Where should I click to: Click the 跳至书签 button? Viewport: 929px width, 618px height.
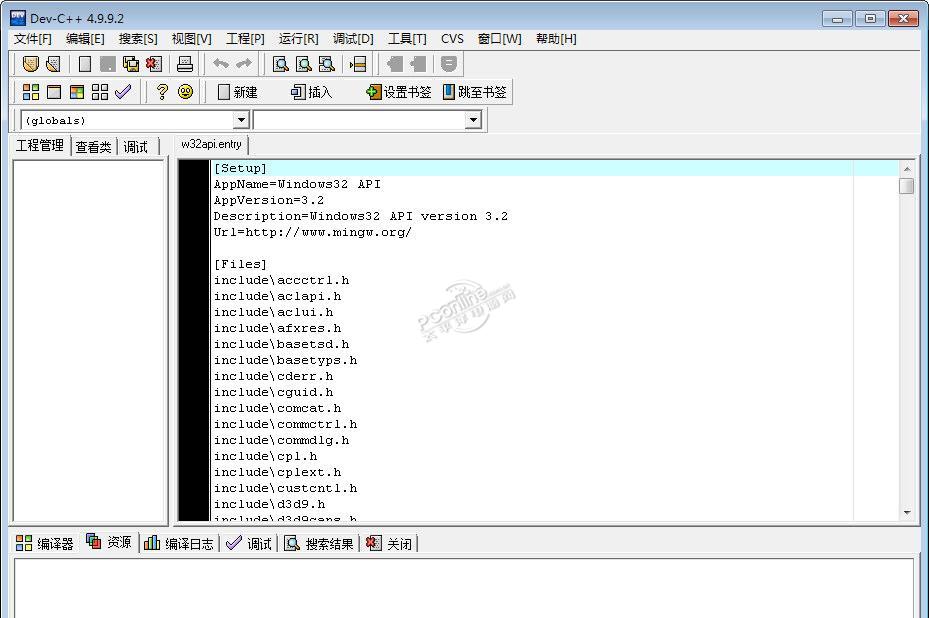(x=475, y=92)
